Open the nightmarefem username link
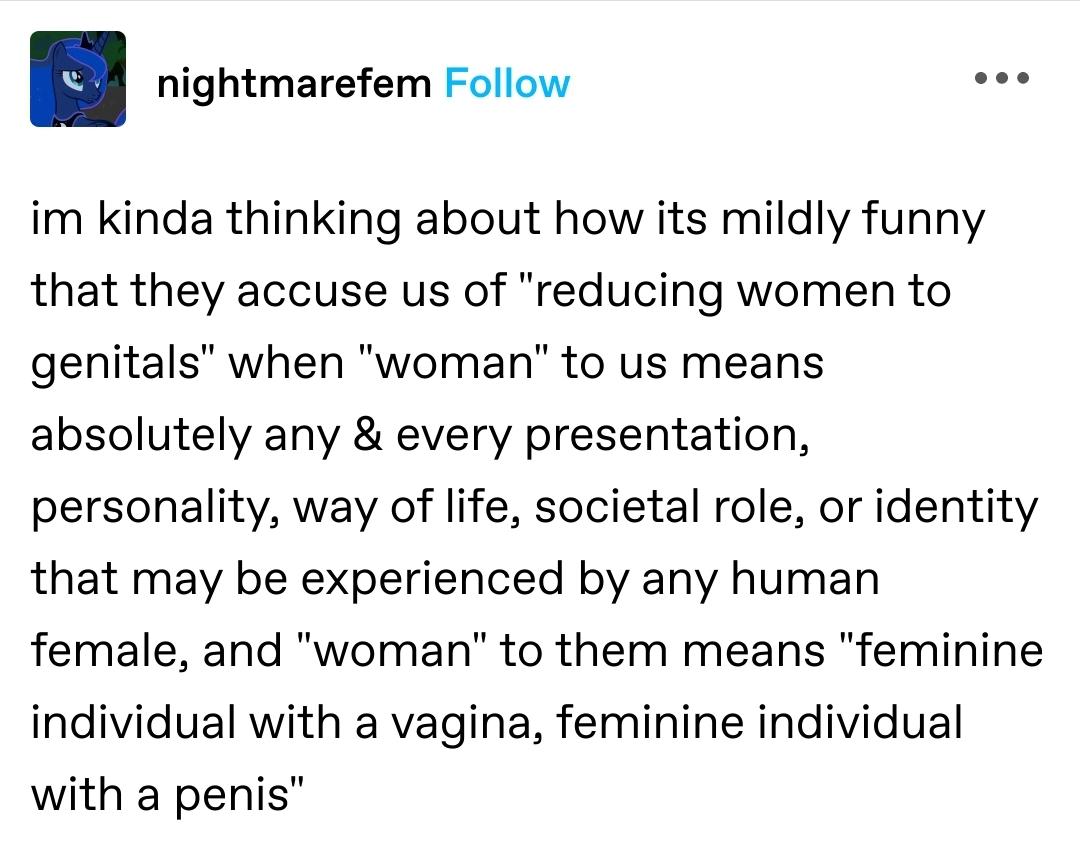Viewport: 1080px width, 845px height. pos(294,84)
